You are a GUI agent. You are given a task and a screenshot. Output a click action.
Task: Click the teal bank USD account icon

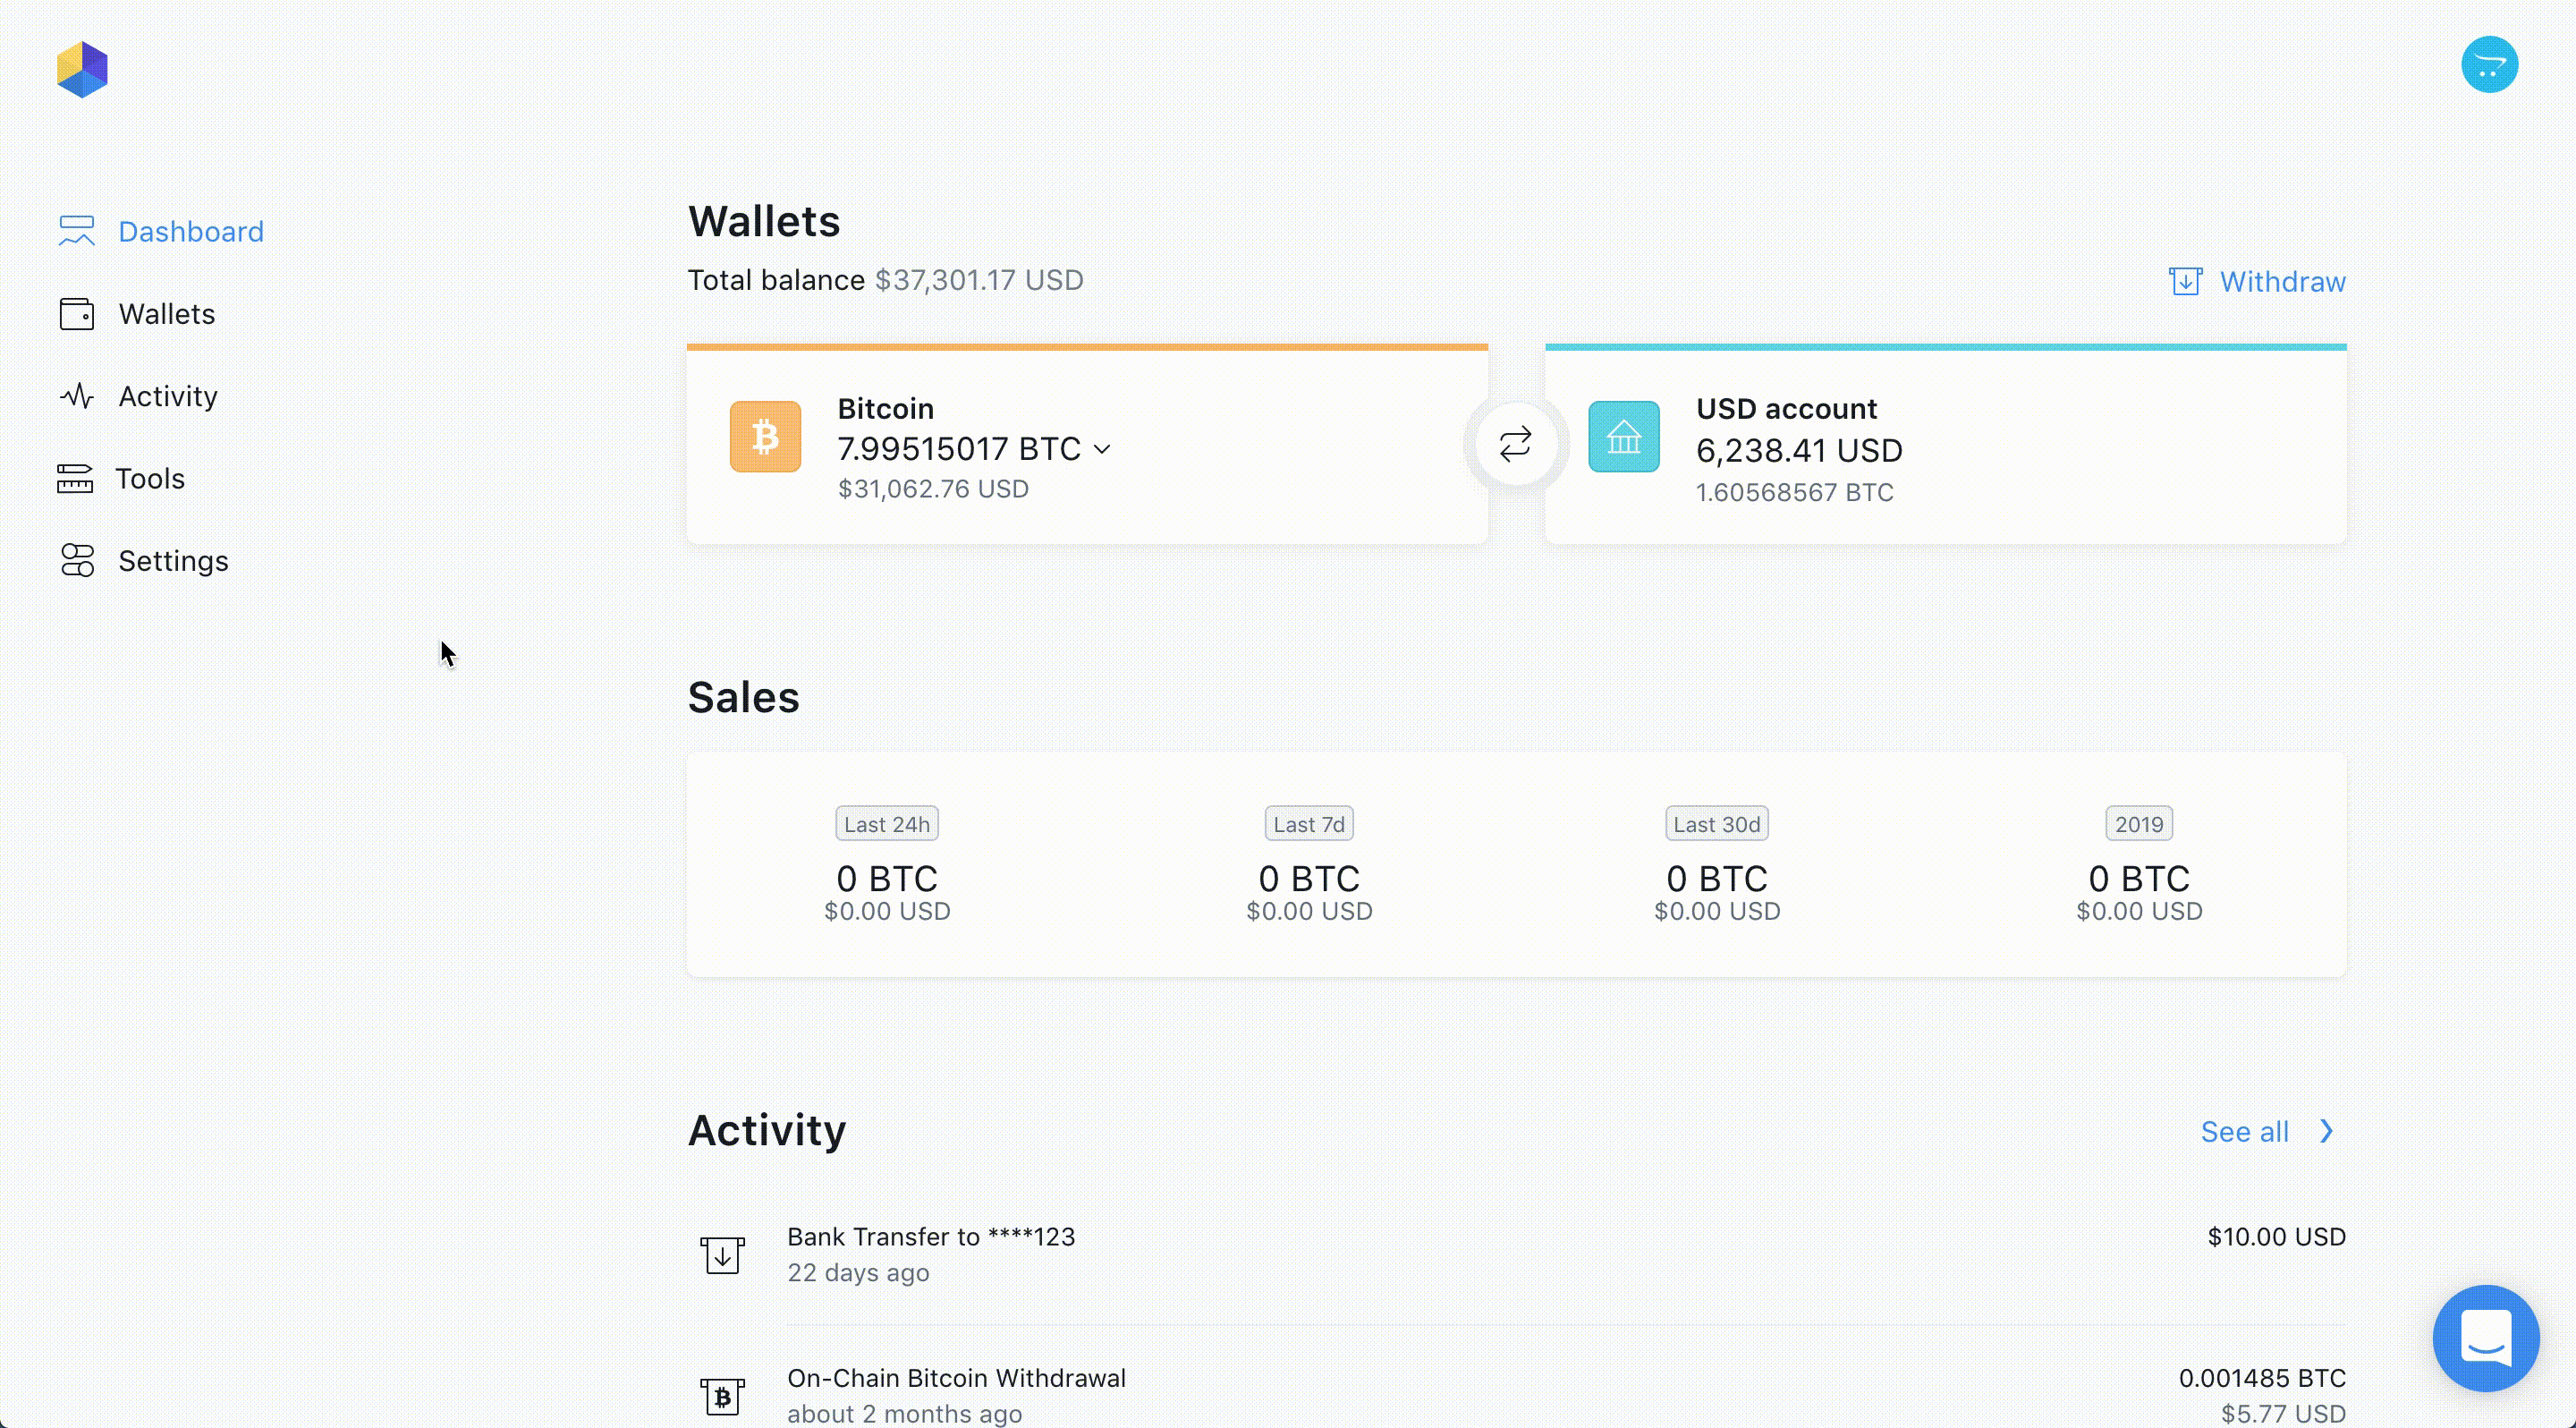coord(1623,437)
